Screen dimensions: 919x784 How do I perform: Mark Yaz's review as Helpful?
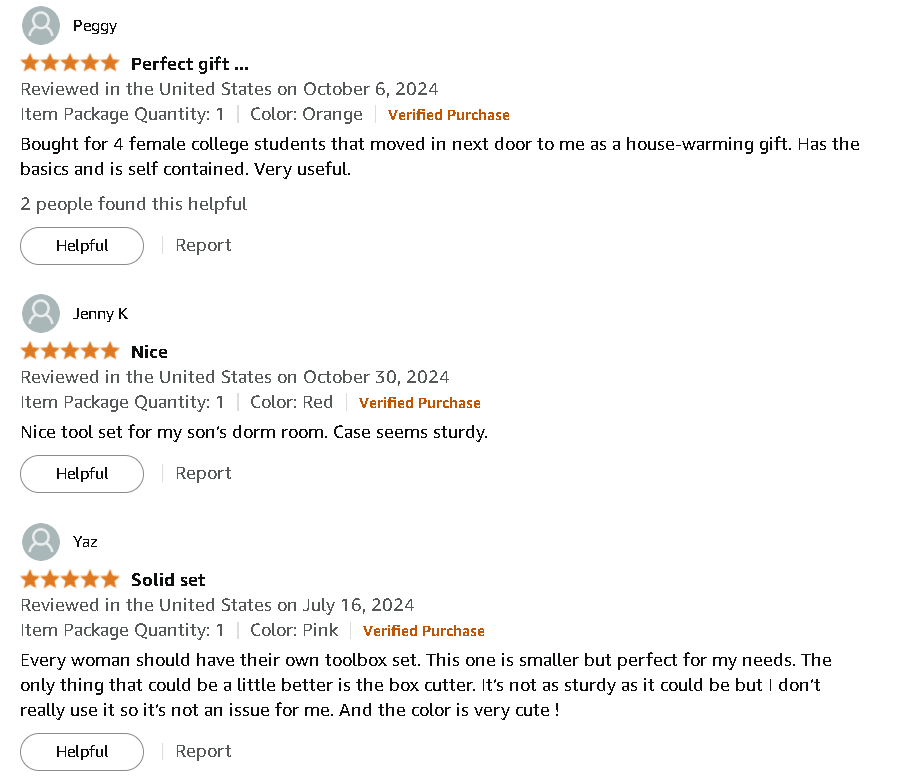click(82, 751)
